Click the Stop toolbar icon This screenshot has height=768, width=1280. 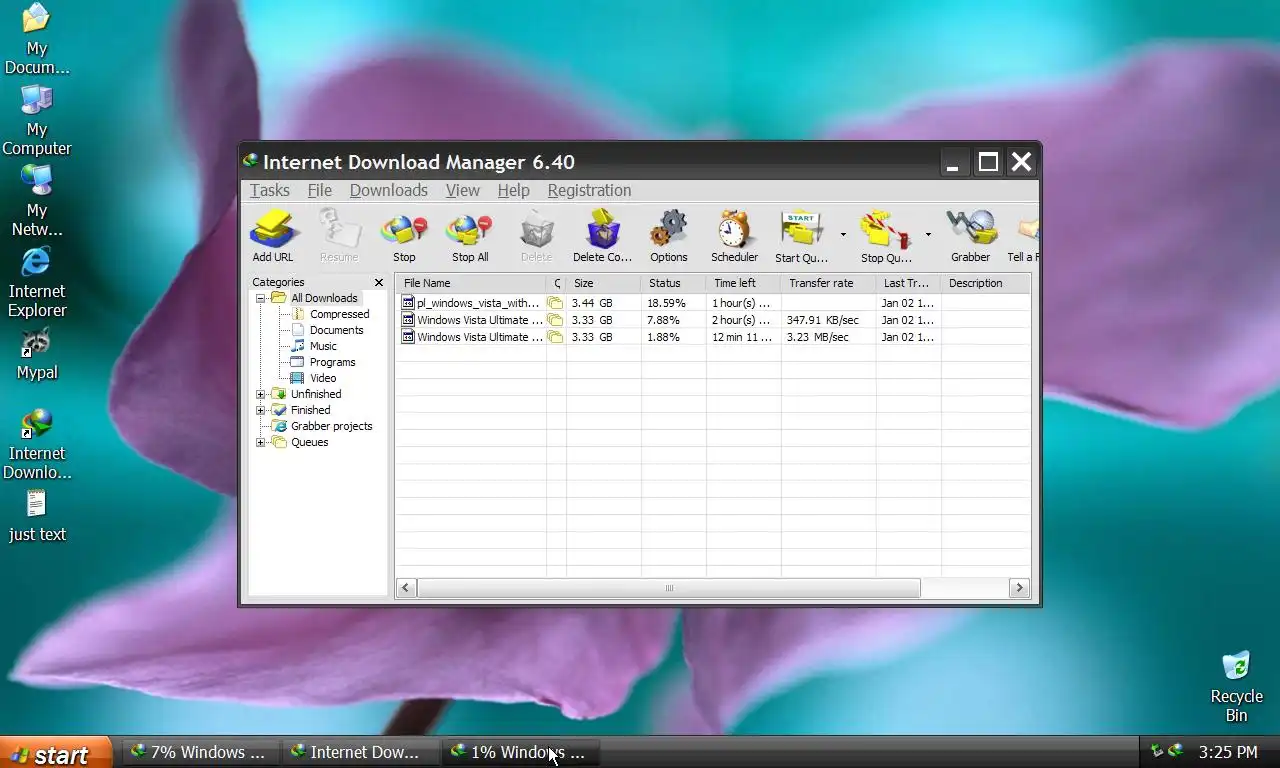[x=404, y=236]
